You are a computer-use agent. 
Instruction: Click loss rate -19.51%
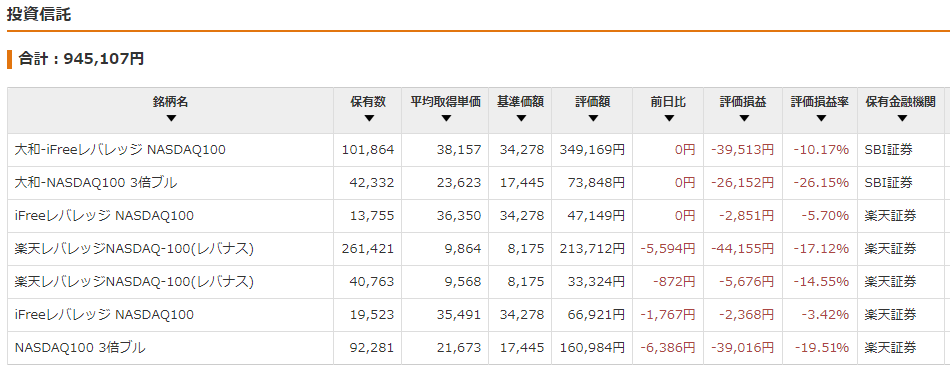tap(822, 348)
